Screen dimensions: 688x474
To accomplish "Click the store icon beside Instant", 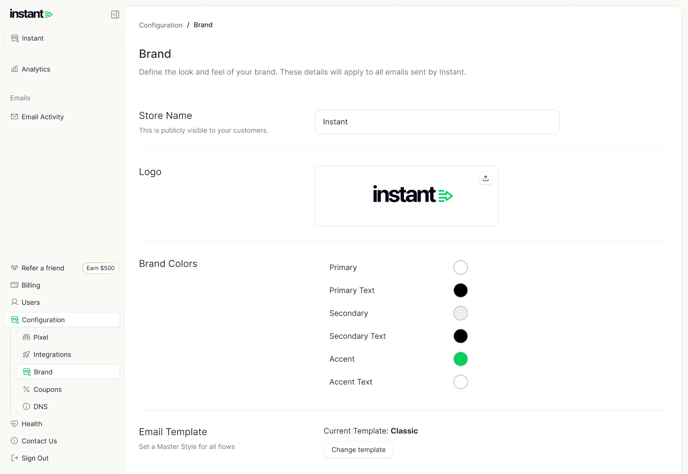I will point(14,38).
